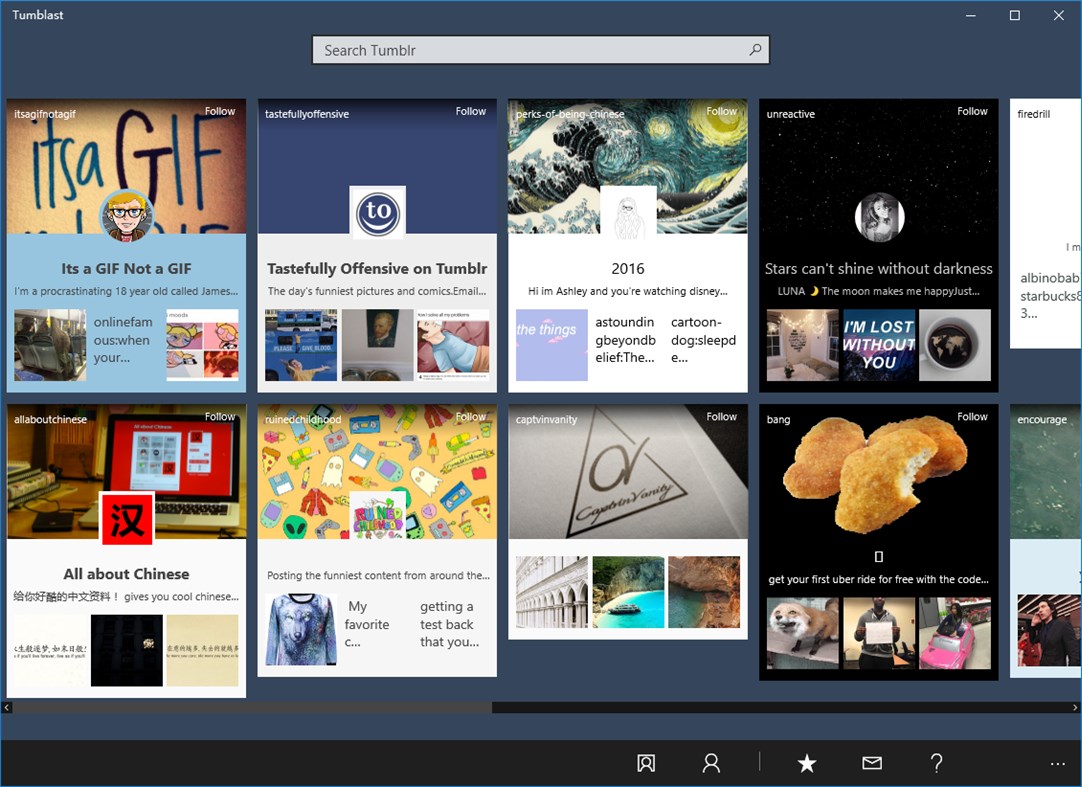The height and width of the screenshot is (787, 1082).
Task: Click the left scroll arrow
Action: [6, 707]
